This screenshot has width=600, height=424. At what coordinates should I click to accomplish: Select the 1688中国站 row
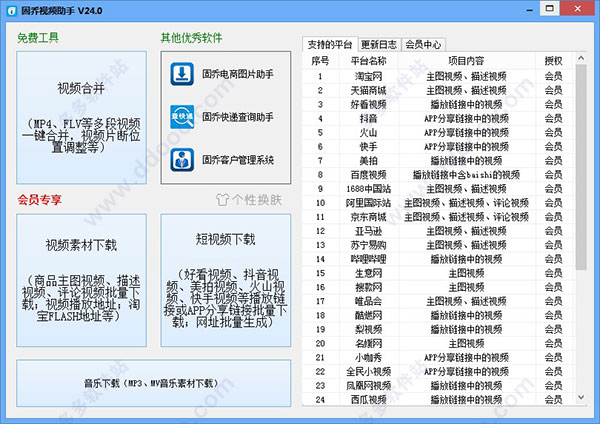pos(439,189)
